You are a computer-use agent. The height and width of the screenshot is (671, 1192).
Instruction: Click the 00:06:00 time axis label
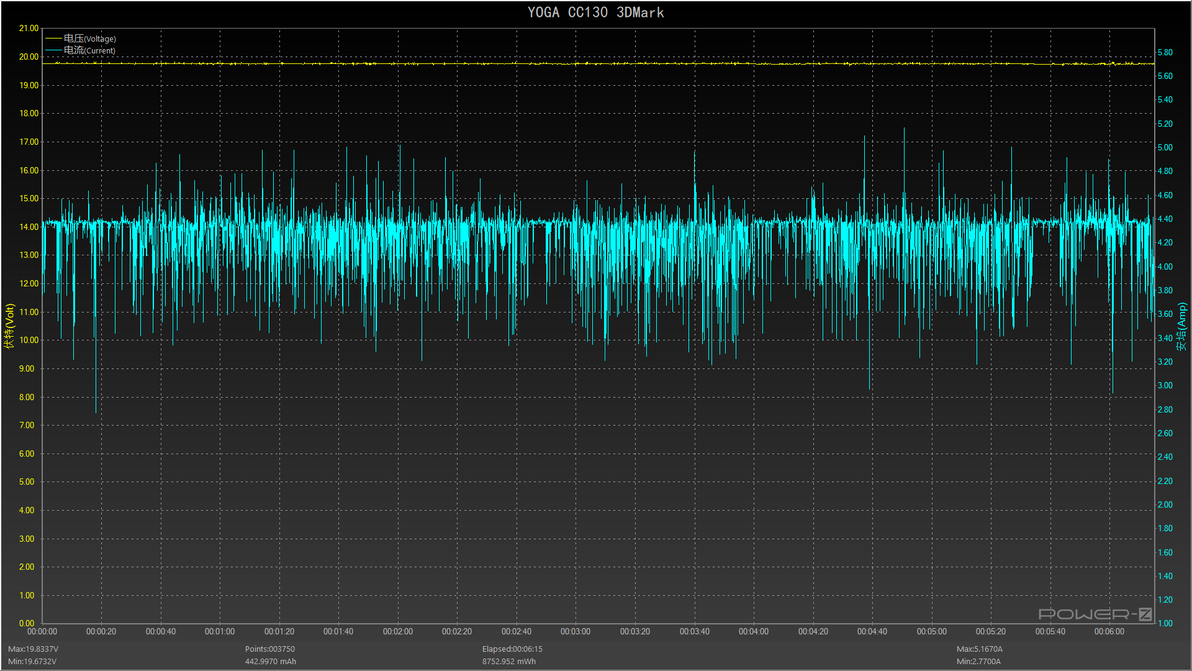[1109, 631]
